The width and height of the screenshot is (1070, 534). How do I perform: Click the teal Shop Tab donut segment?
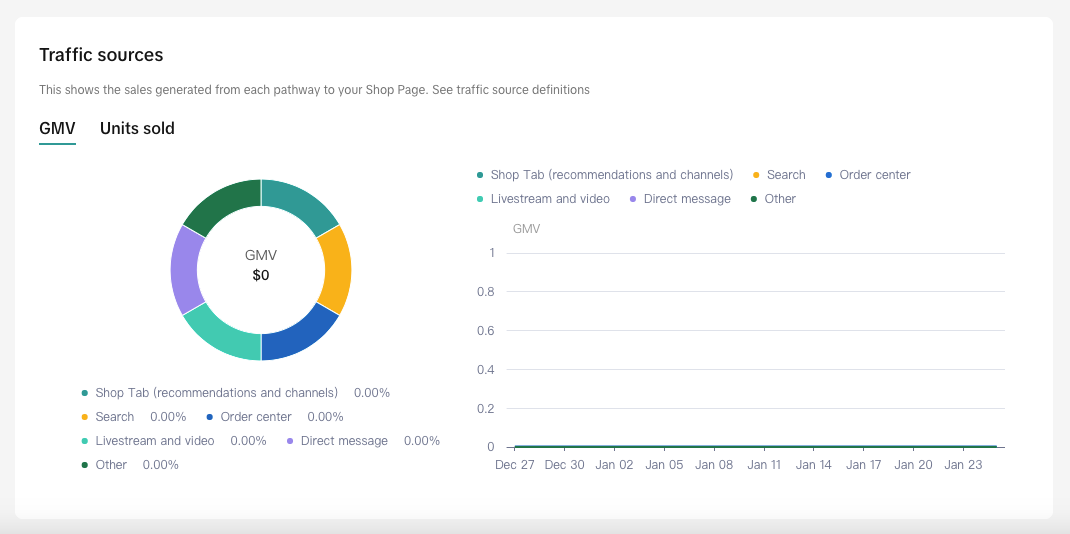click(x=299, y=206)
